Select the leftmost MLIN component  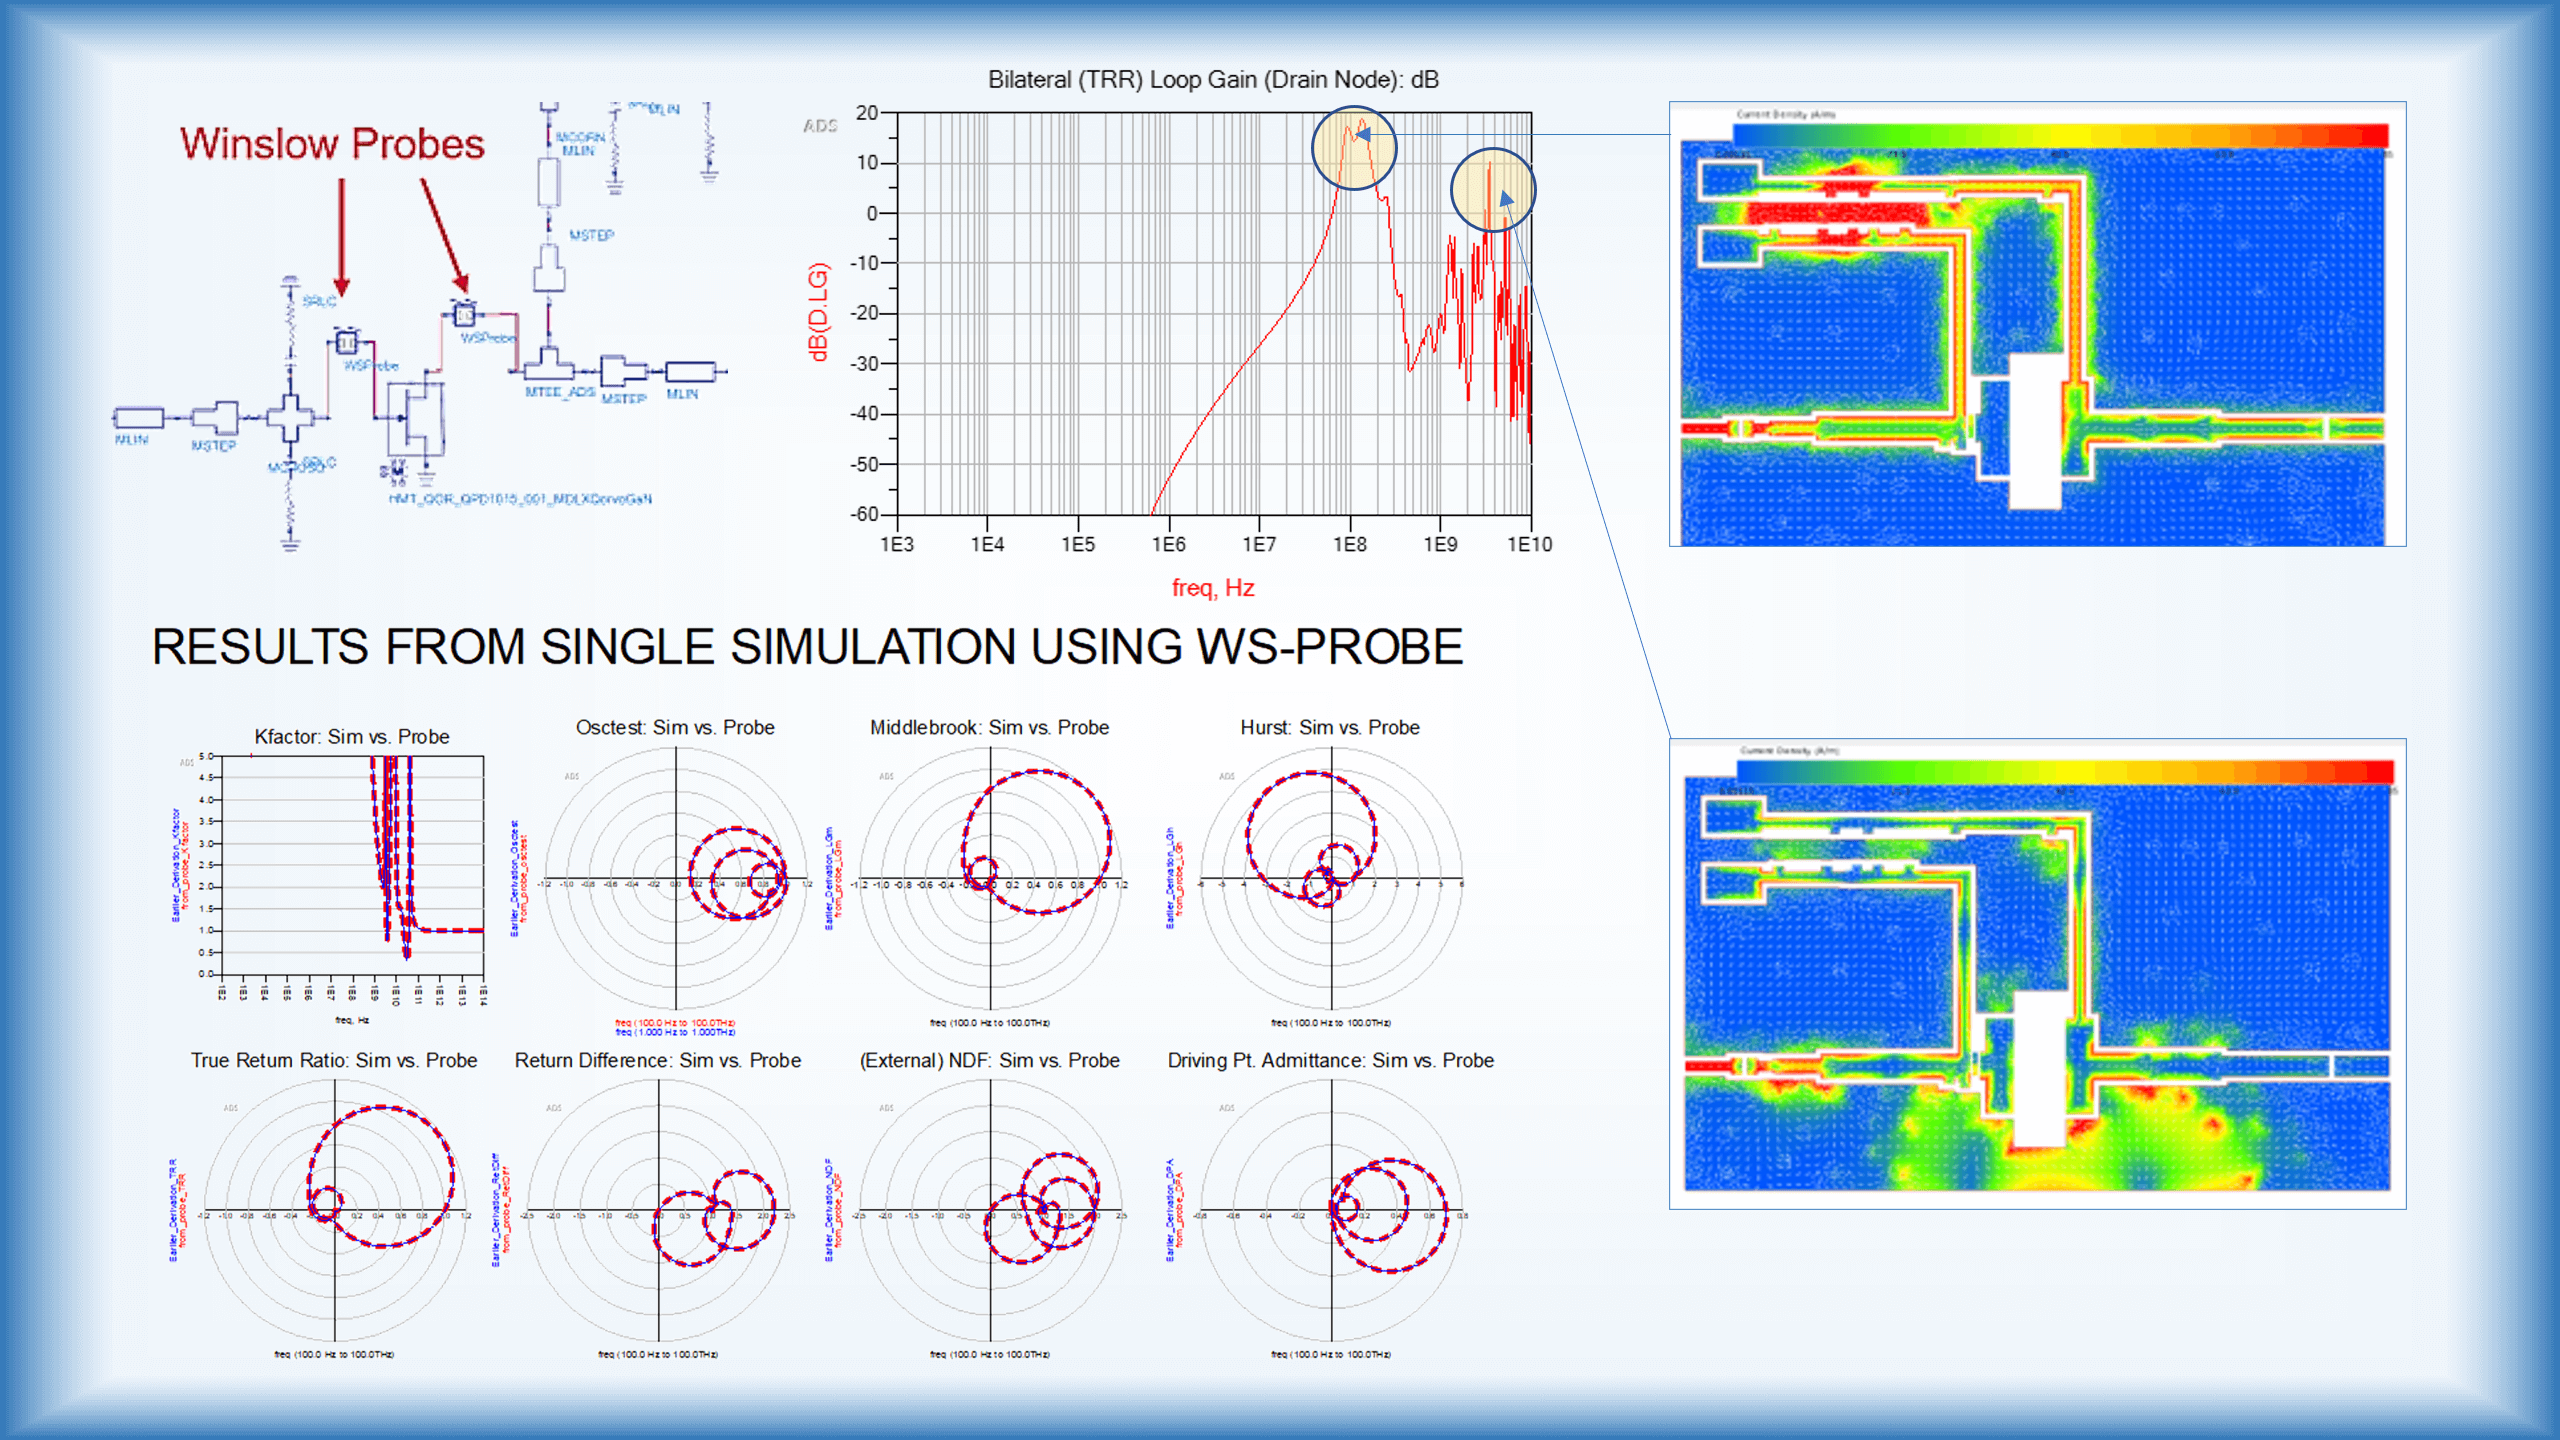tap(138, 417)
